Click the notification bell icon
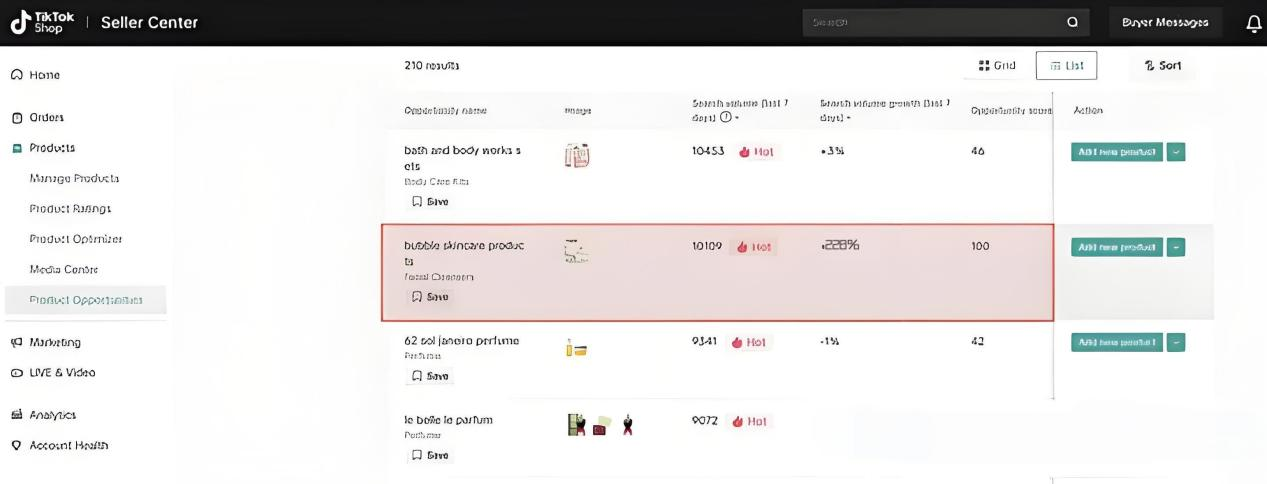1267x484 pixels. click(x=1254, y=23)
